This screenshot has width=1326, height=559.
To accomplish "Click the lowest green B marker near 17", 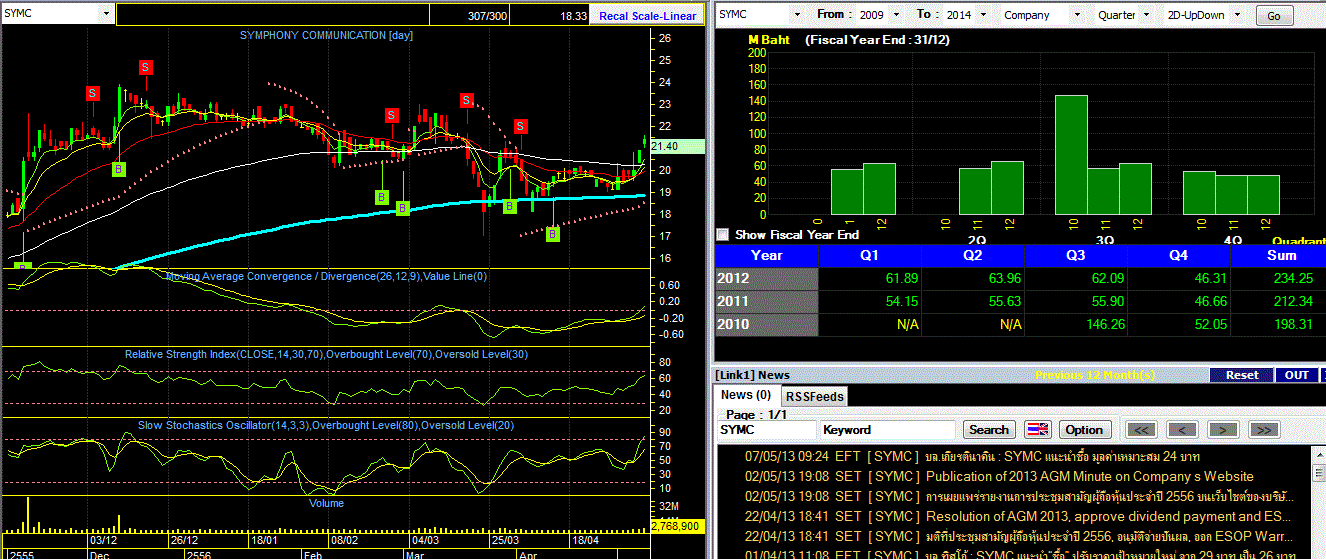I will (552, 234).
